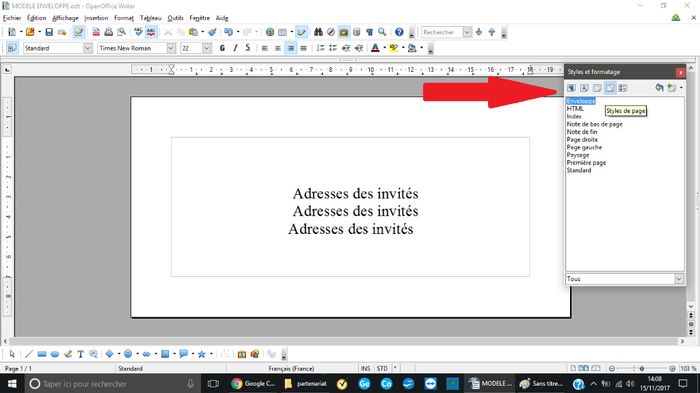Show Character styles in Styles panel

pos(584,88)
